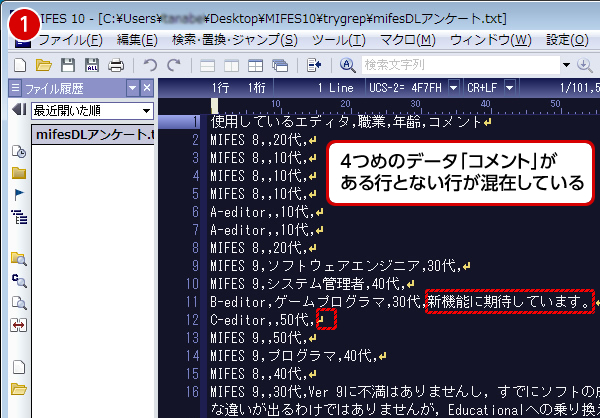Click the Print icon in toolbar
The width and height of the screenshot is (600, 418).
pos(116,65)
